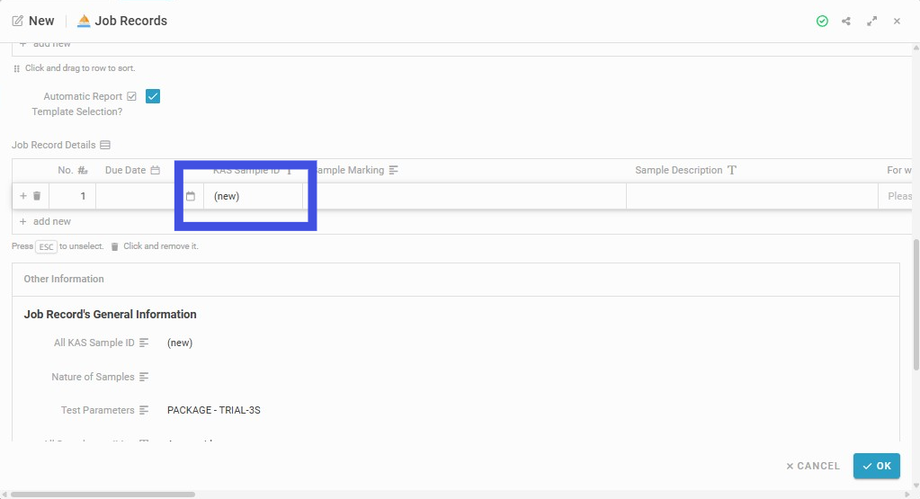Click the number icon in No. column header
Viewport: 920px width, 499px height.
click(83, 170)
